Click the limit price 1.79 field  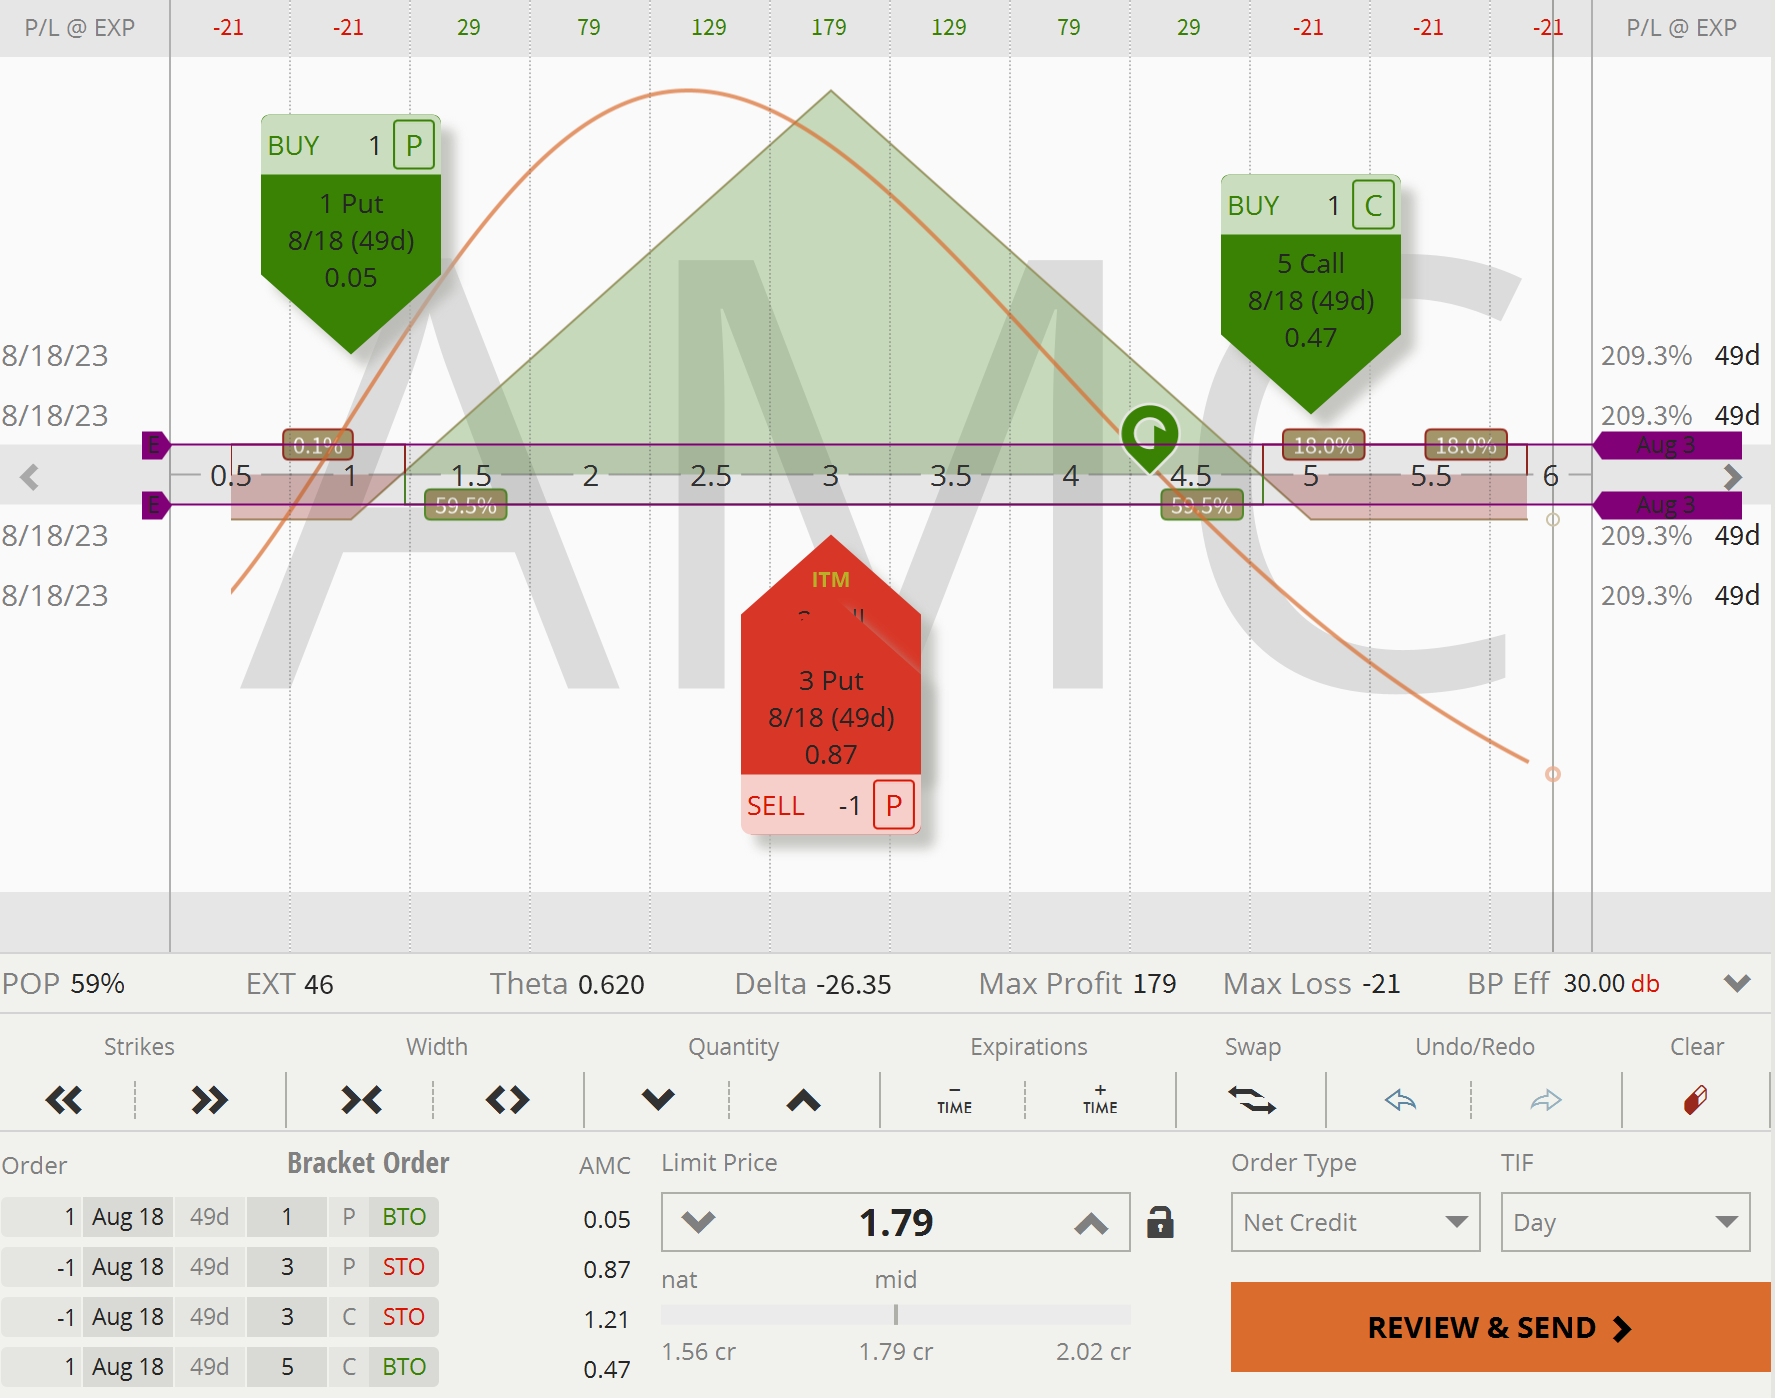pos(896,1222)
